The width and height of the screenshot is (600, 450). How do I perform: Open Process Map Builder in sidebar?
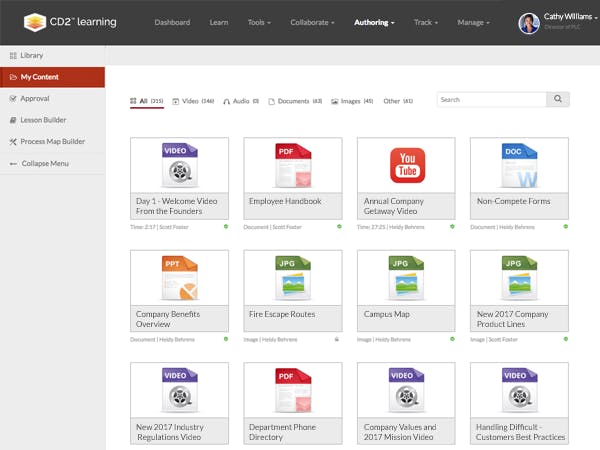tap(52, 142)
